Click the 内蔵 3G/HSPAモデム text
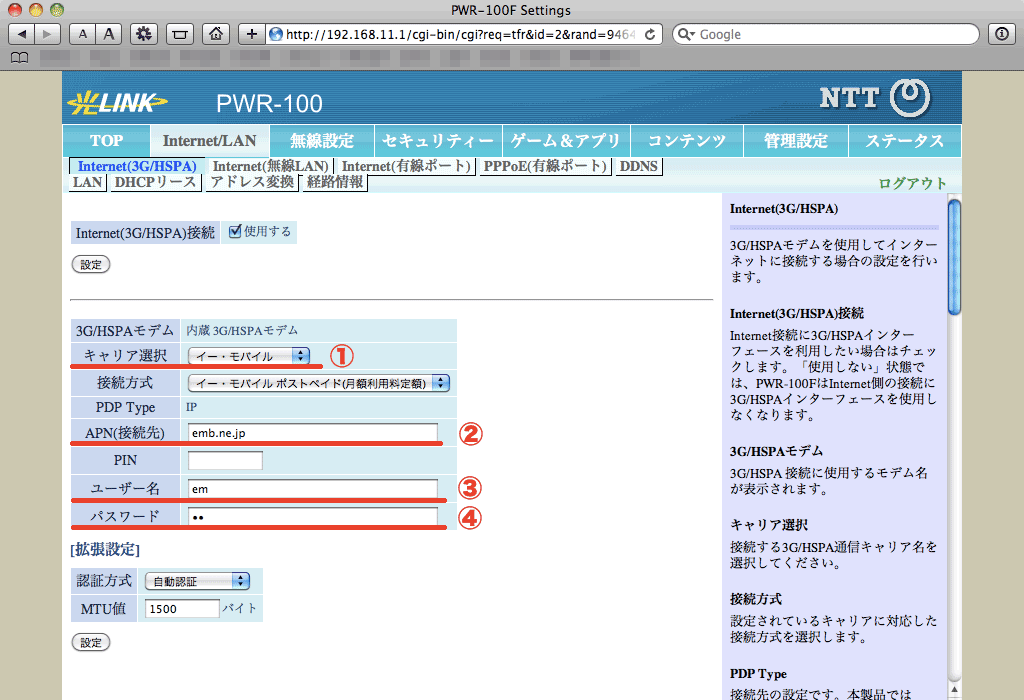This screenshot has height=700, width=1024. pyautogui.click(x=242, y=330)
